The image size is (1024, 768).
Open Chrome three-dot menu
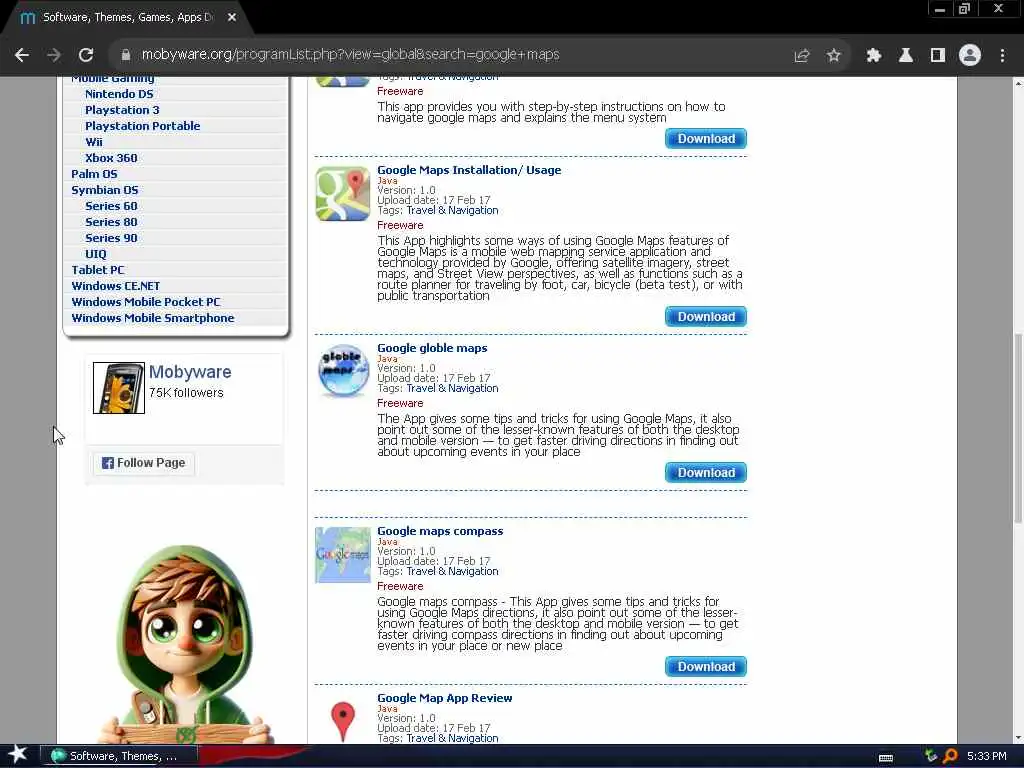[x=1002, y=56]
